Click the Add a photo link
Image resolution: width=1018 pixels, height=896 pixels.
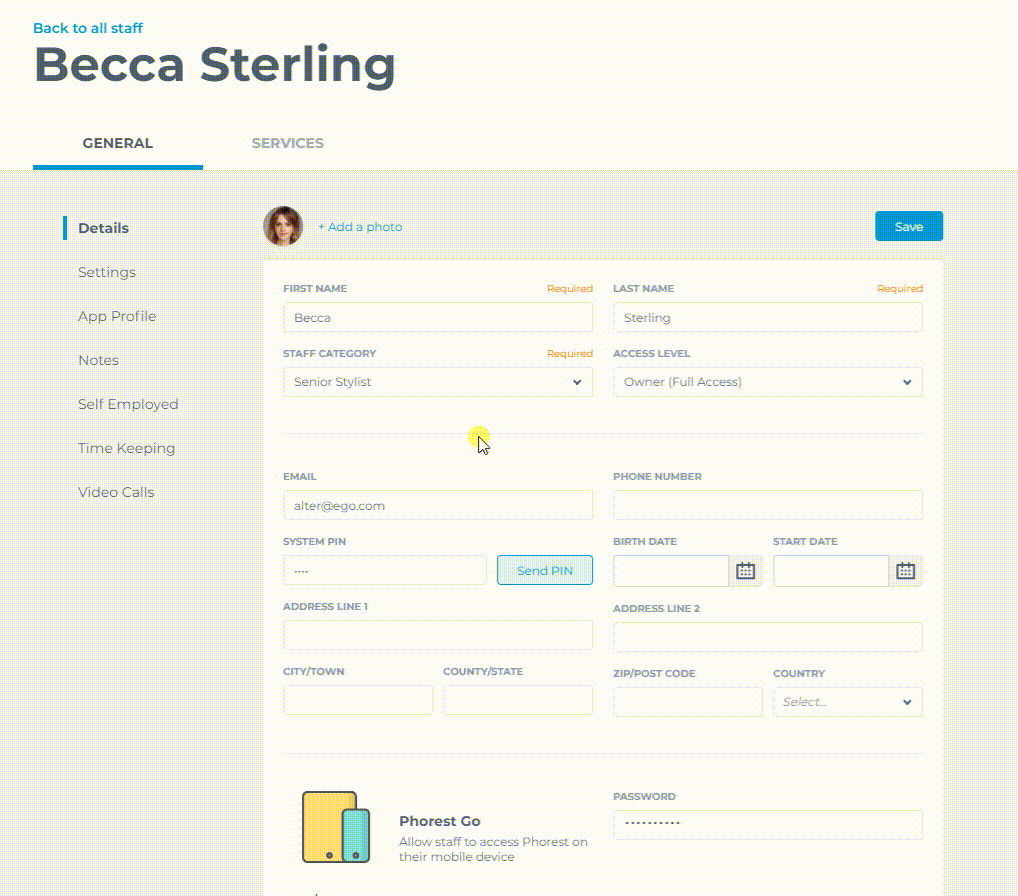coord(360,227)
